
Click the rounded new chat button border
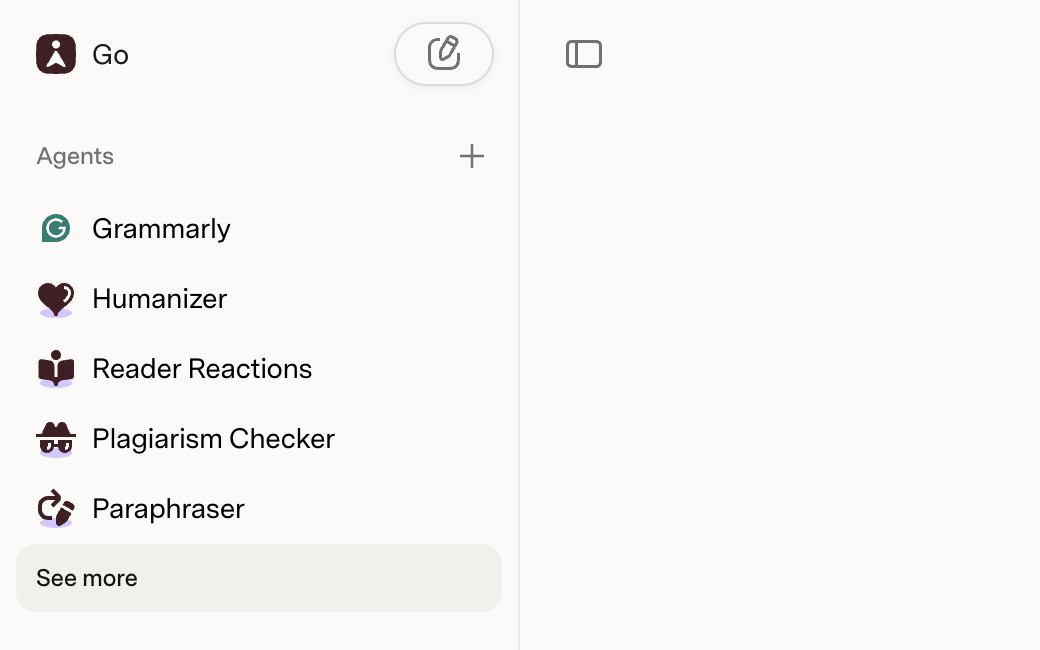pos(444,54)
